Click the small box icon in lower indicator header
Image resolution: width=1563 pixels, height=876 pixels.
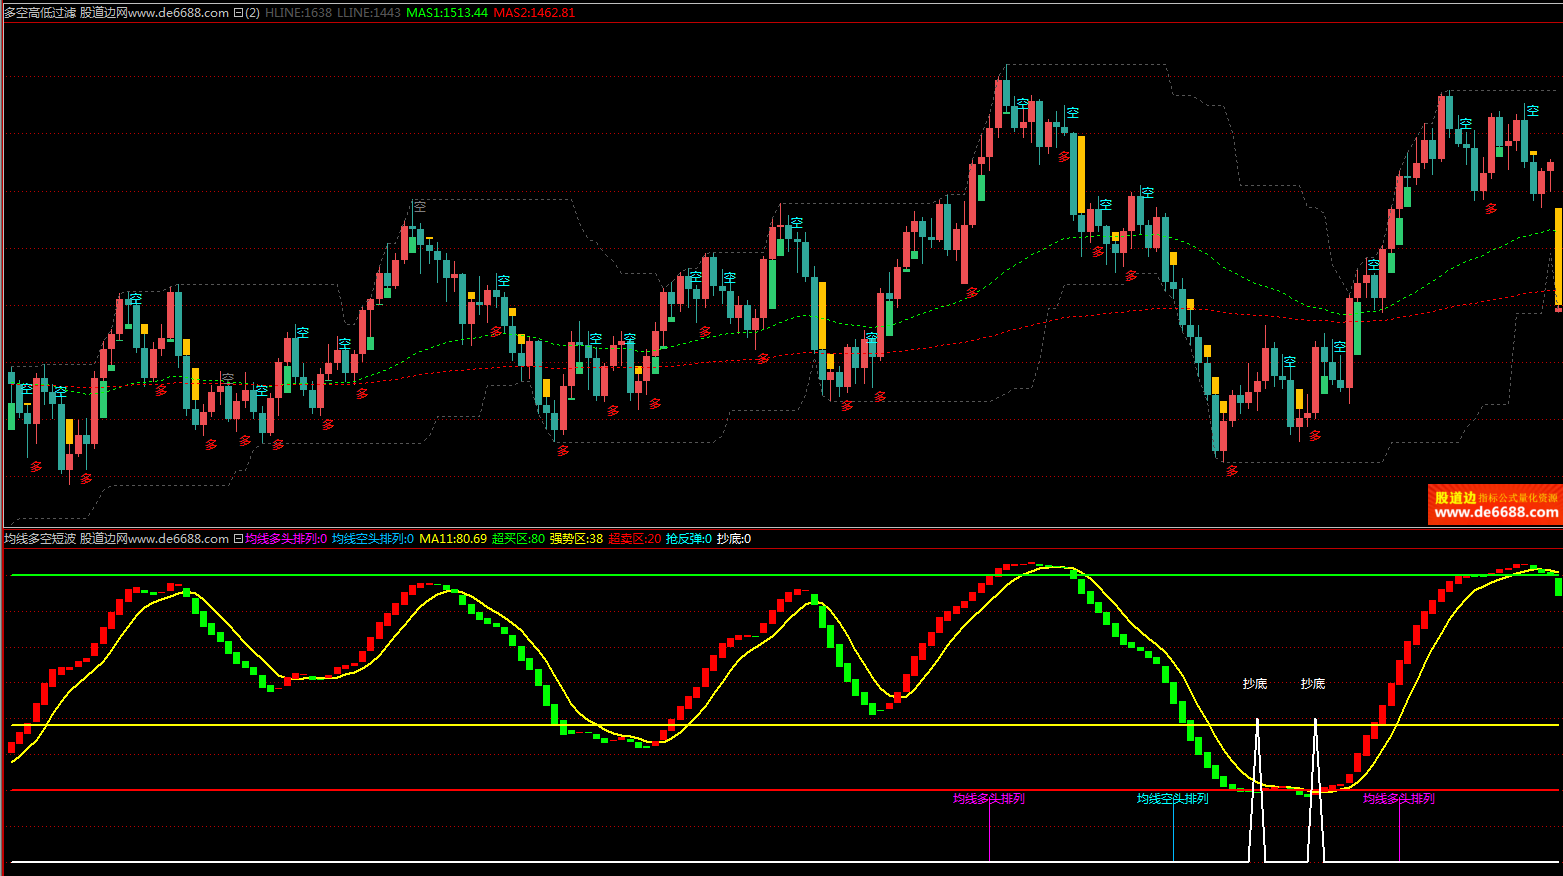(x=238, y=539)
